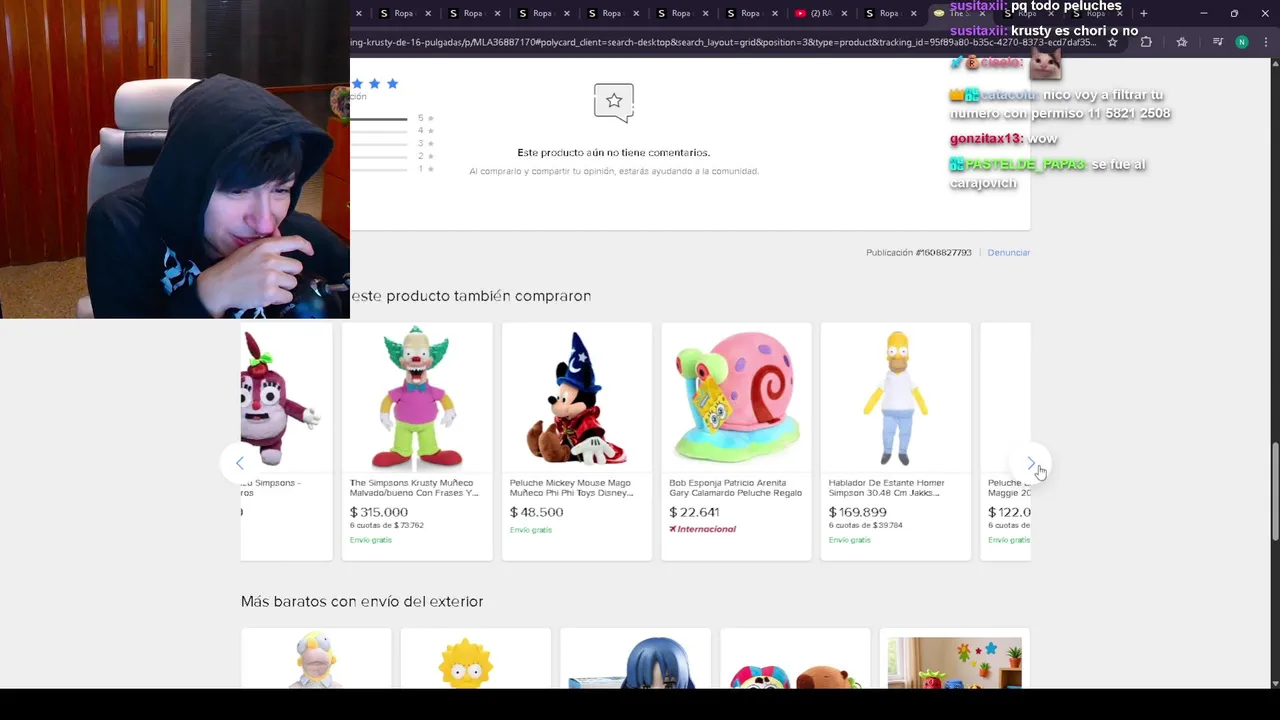
Task: Click title Hablador De Estante Homer Simpson
Action: (x=886, y=488)
